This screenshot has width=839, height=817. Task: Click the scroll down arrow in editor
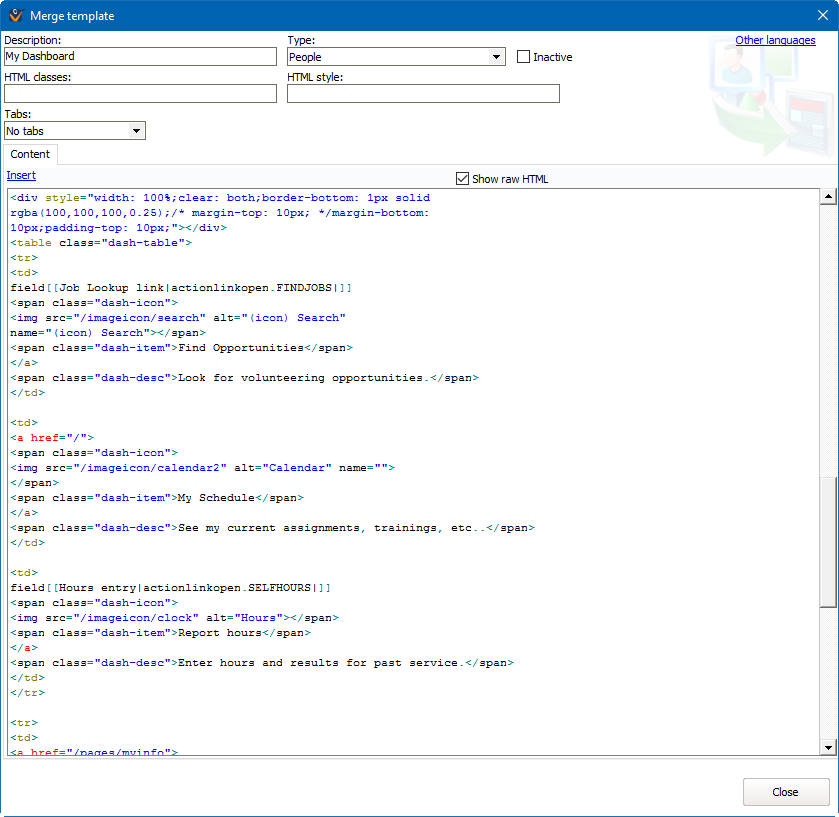827,747
